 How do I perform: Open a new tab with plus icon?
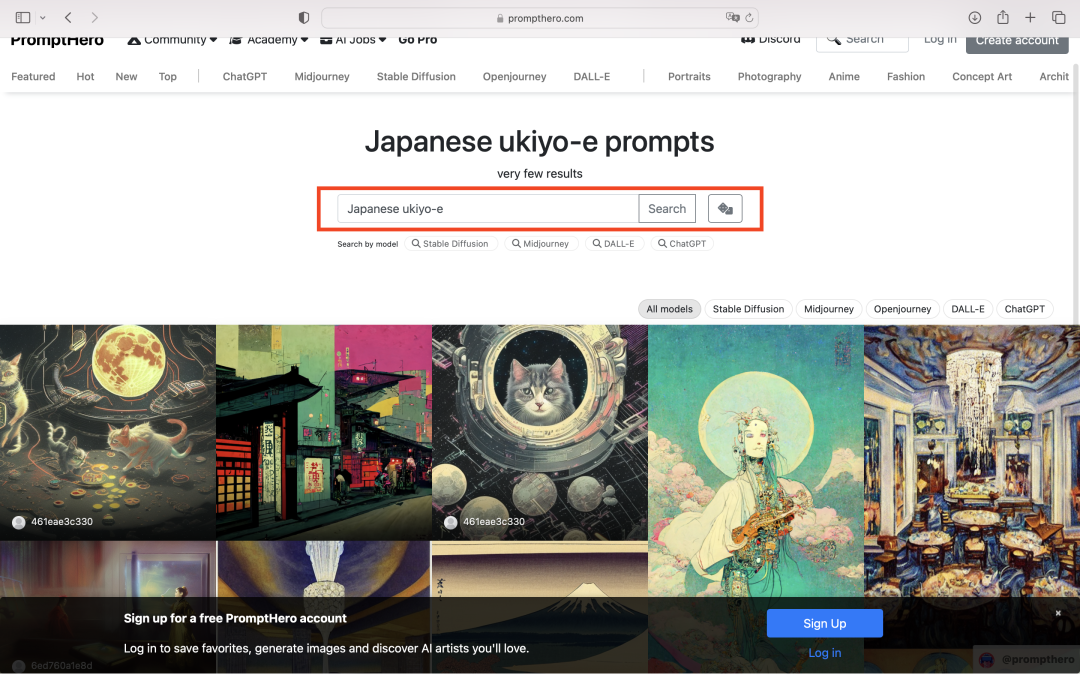1030,18
